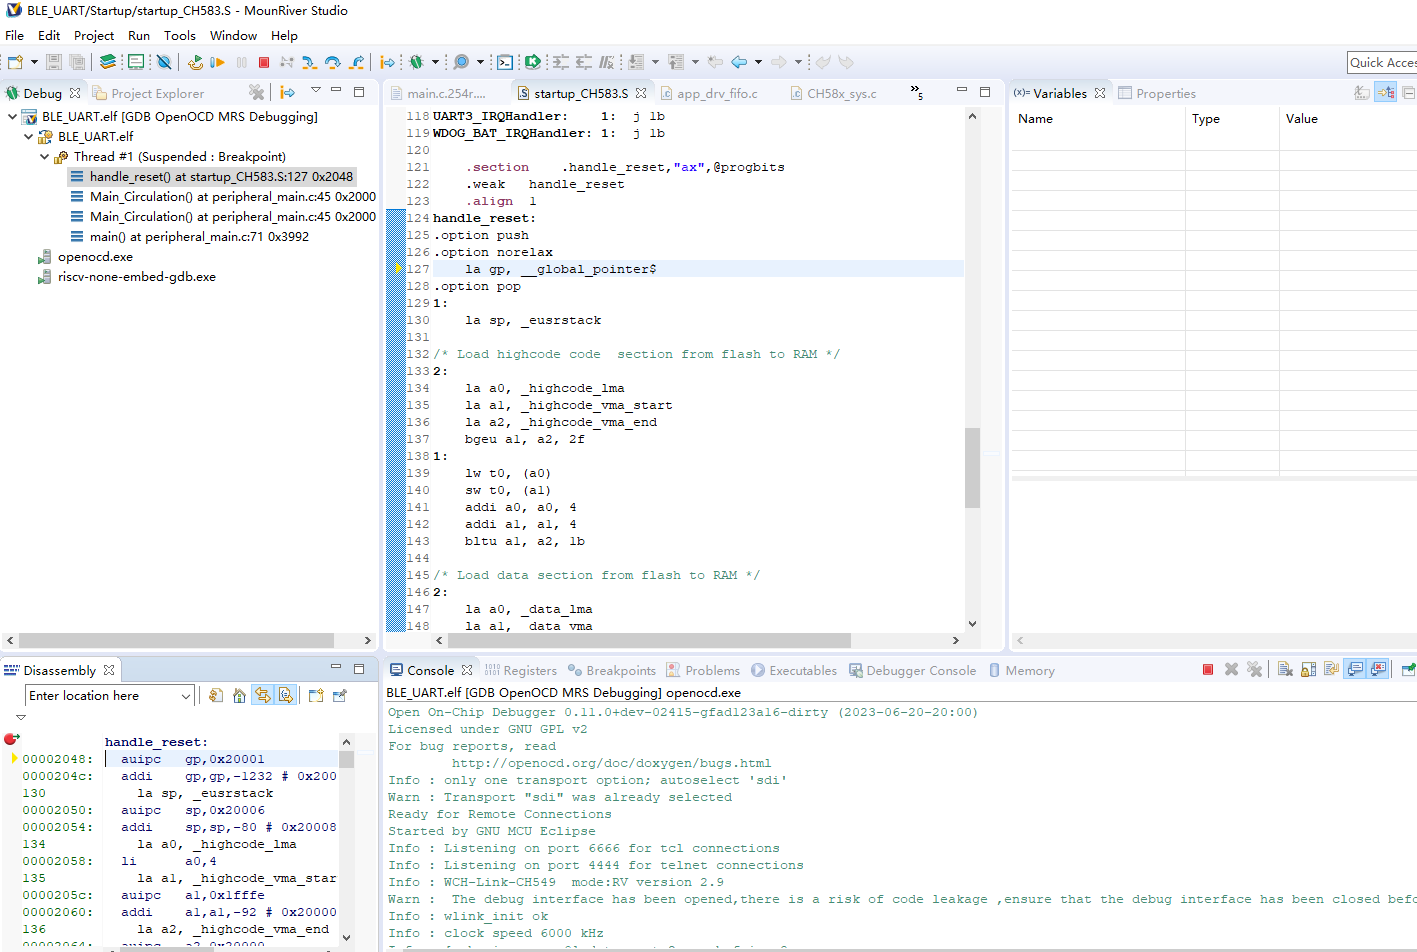Click the Pin to Debug Context icon in Disassembly
The height and width of the screenshot is (952, 1417).
point(340,695)
